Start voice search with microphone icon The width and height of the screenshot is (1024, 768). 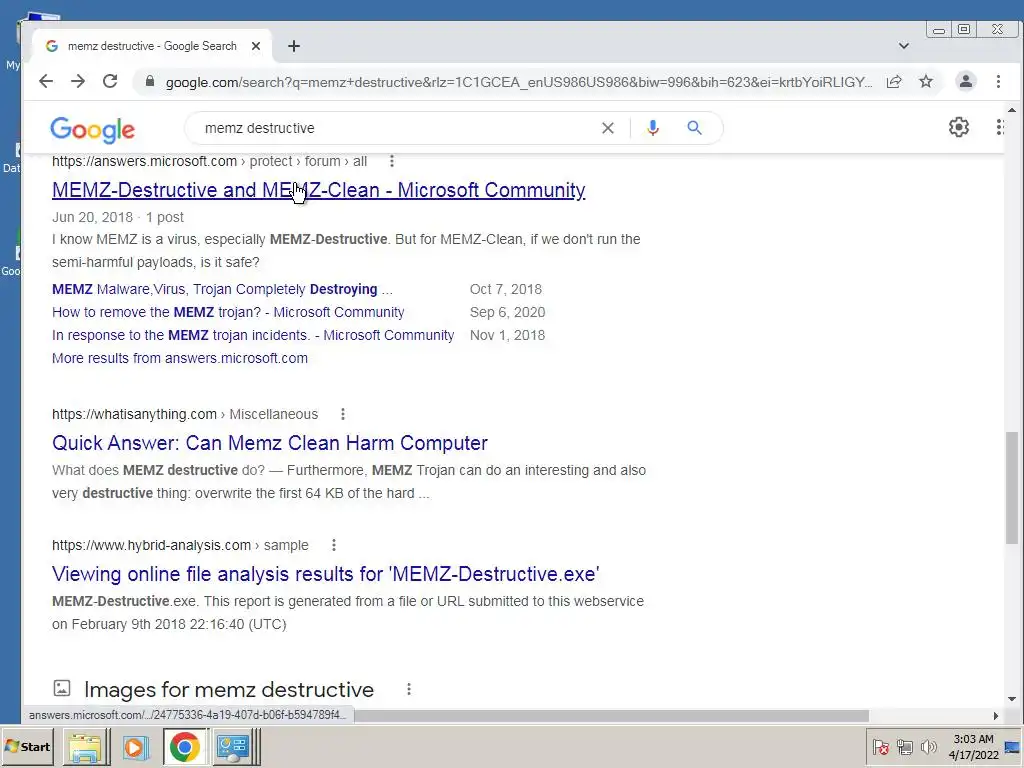coord(652,128)
